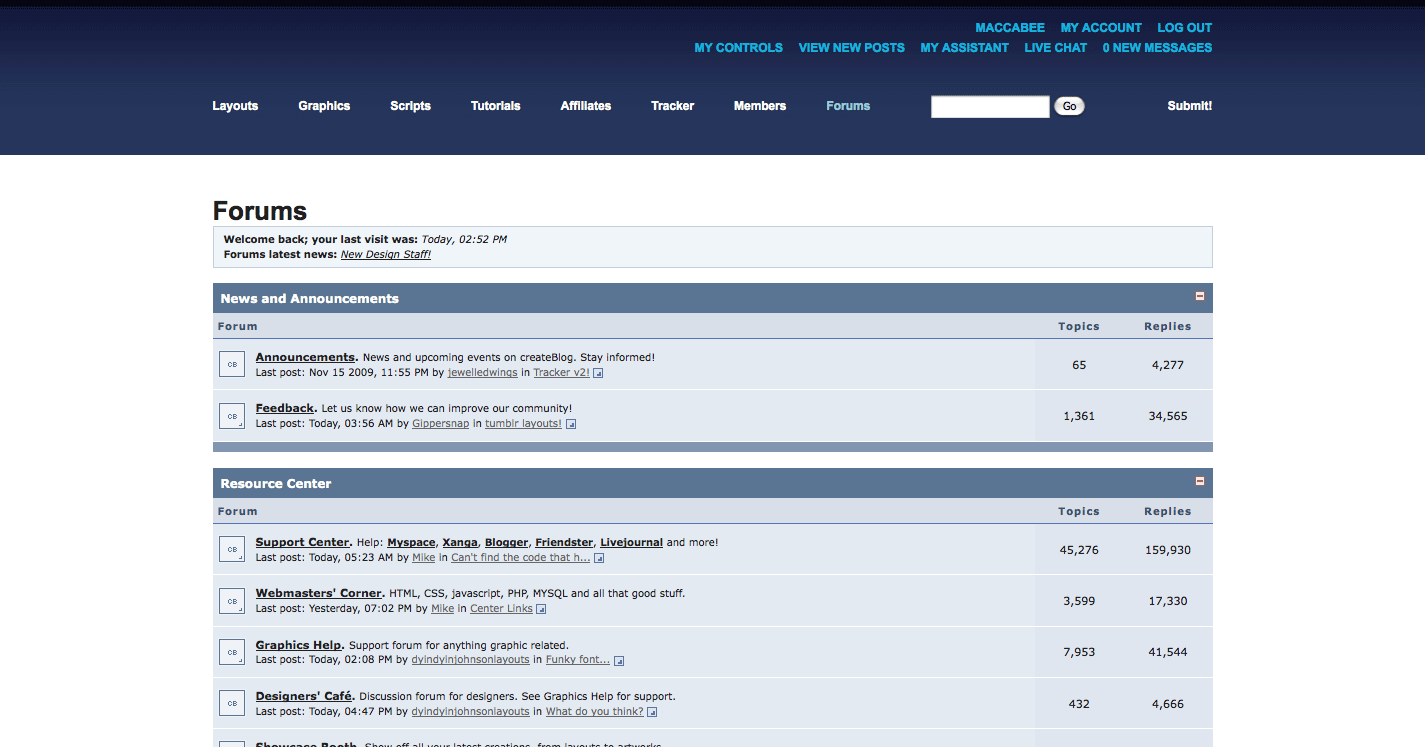This screenshot has height=747, width=1425.
Task: Collapse the Resource Center category
Action: coord(1200,481)
